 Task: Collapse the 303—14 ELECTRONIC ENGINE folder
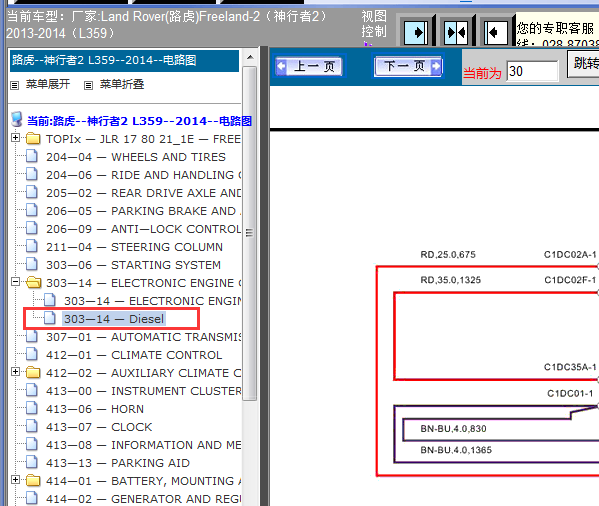pyautogui.click(x=15, y=282)
